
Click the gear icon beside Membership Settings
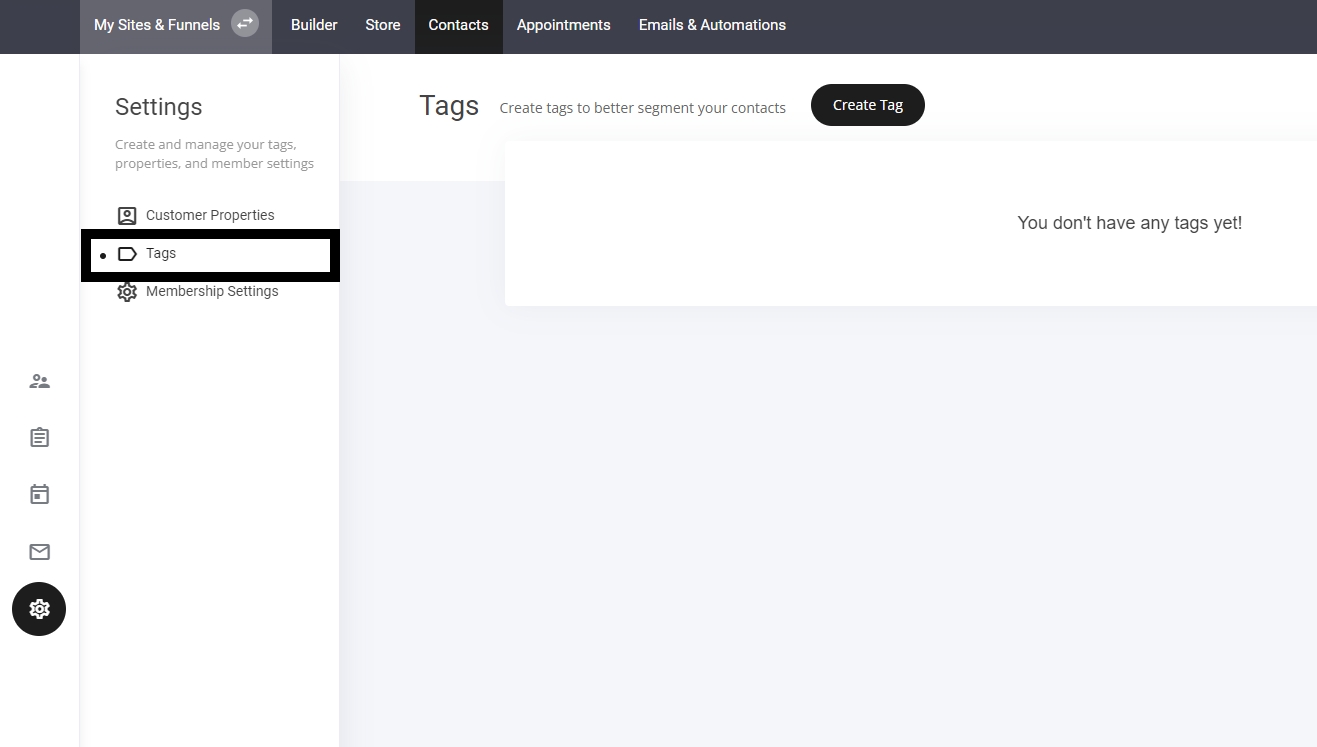click(x=127, y=292)
